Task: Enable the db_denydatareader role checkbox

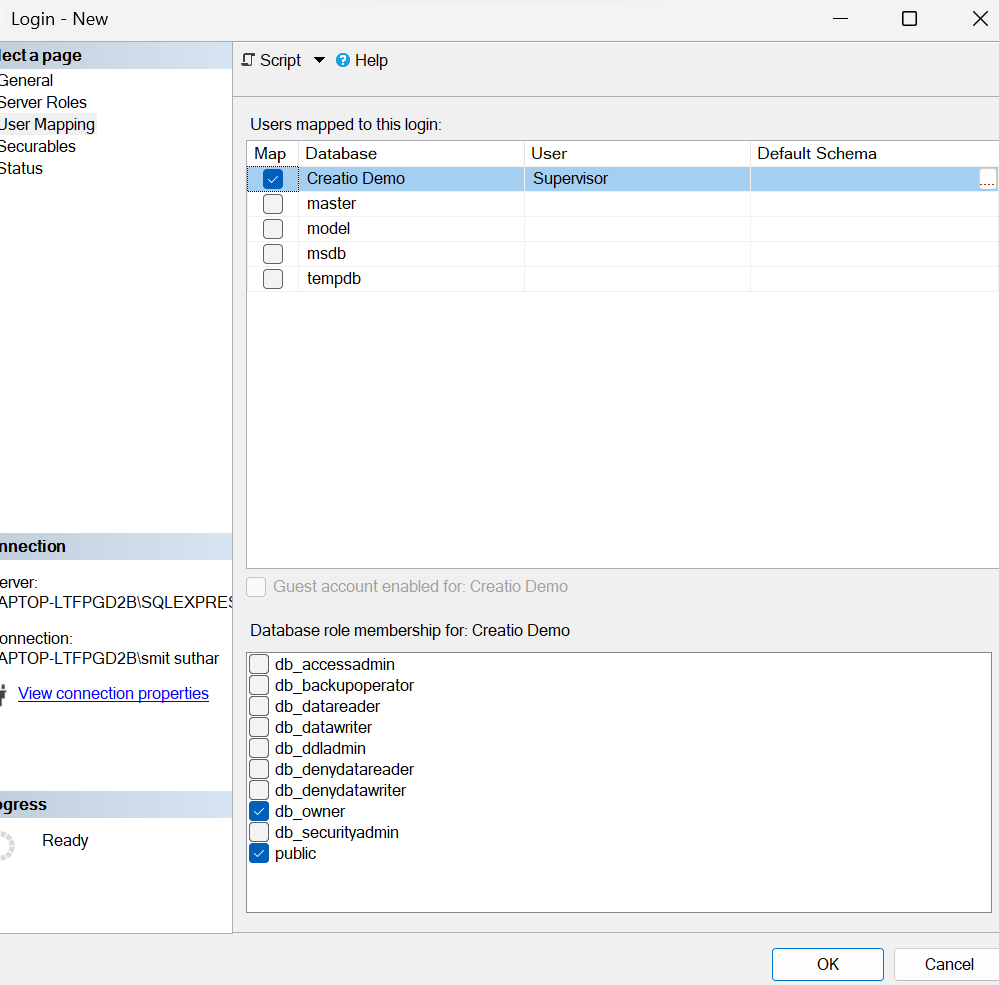Action: [259, 769]
